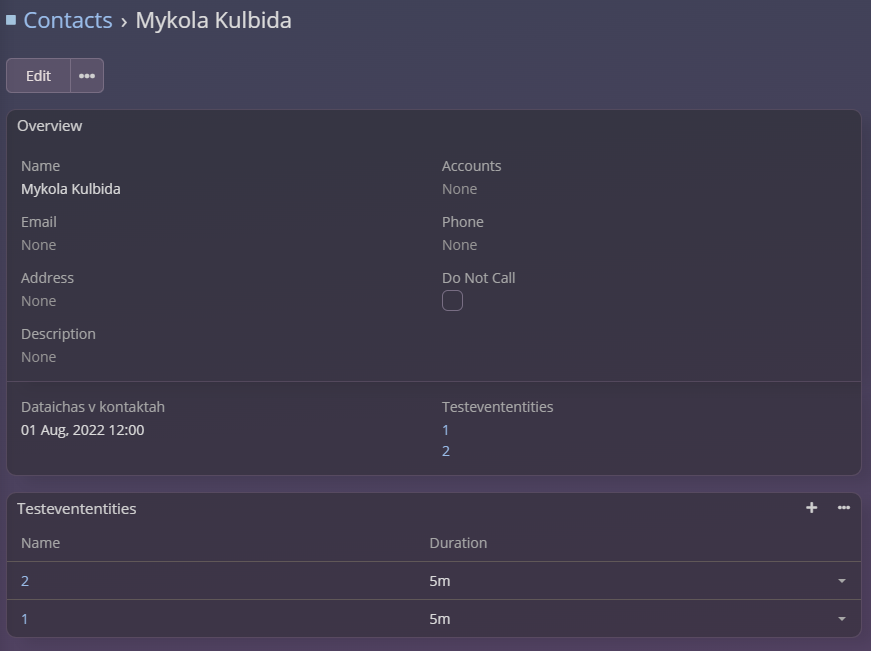Click the Email field None value
Viewport: 871px width, 651px height.
38,245
